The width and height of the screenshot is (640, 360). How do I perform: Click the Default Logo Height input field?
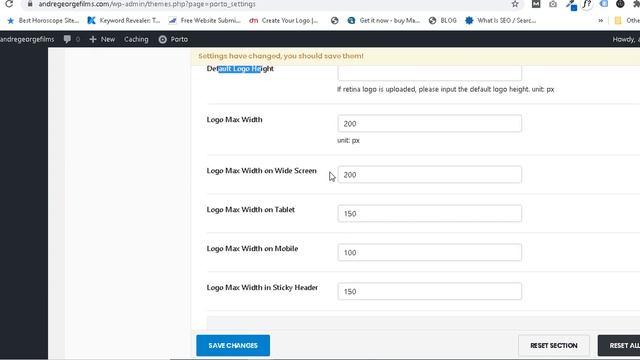[429, 73]
